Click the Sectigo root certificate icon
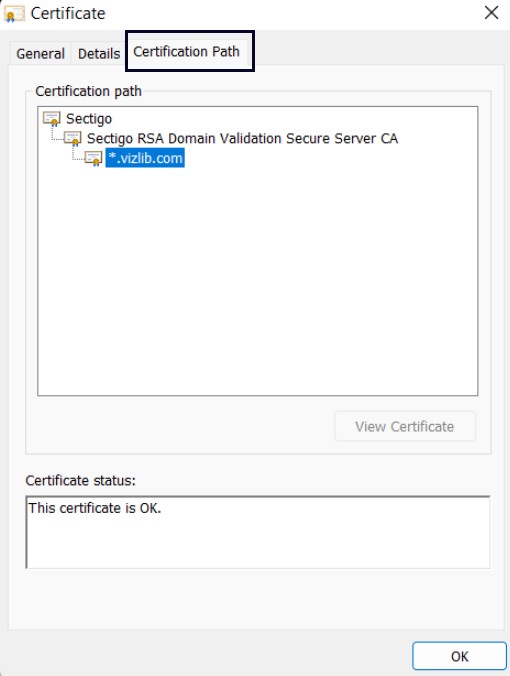 [x=52, y=119]
